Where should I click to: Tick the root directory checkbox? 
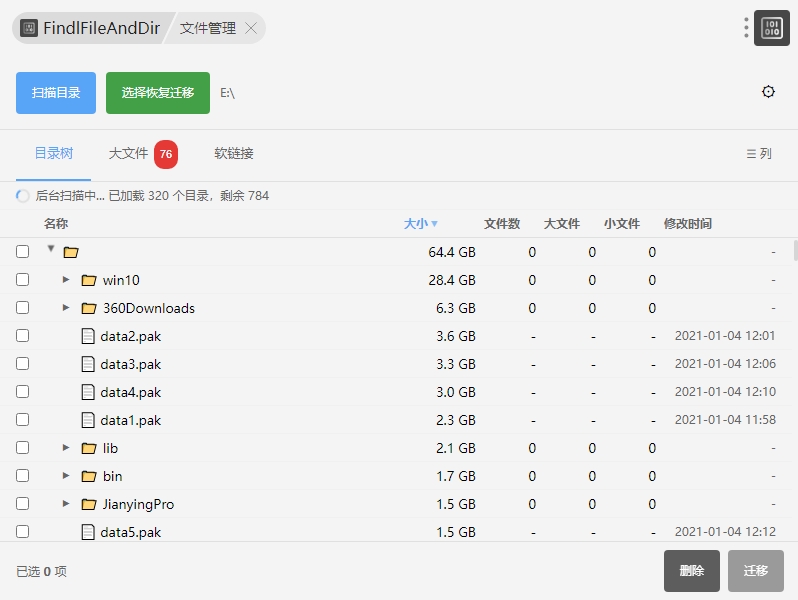[x=22, y=251]
